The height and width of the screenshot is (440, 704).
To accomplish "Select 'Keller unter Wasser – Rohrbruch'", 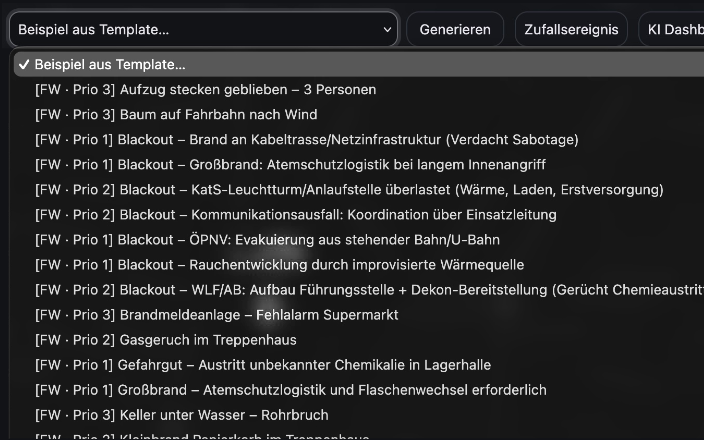I will coord(181,415).
